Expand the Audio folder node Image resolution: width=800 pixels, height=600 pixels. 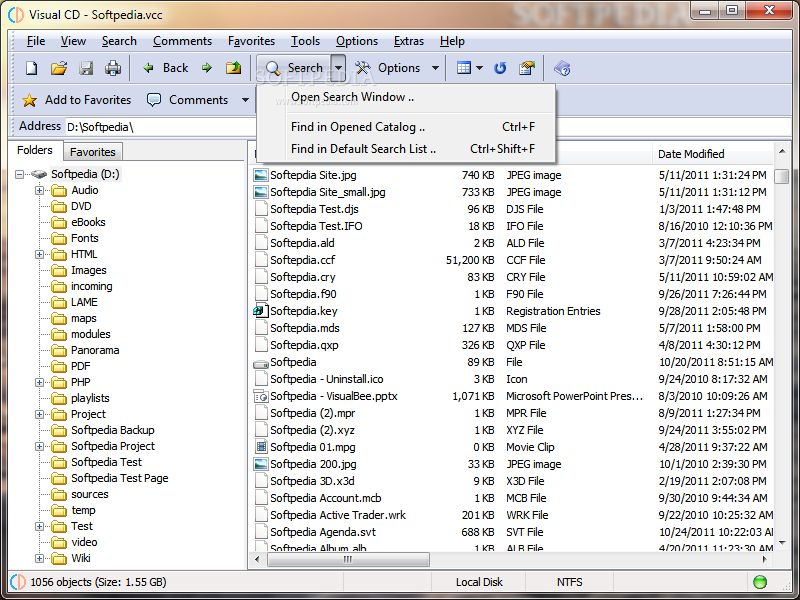click(x=39, y=190)
